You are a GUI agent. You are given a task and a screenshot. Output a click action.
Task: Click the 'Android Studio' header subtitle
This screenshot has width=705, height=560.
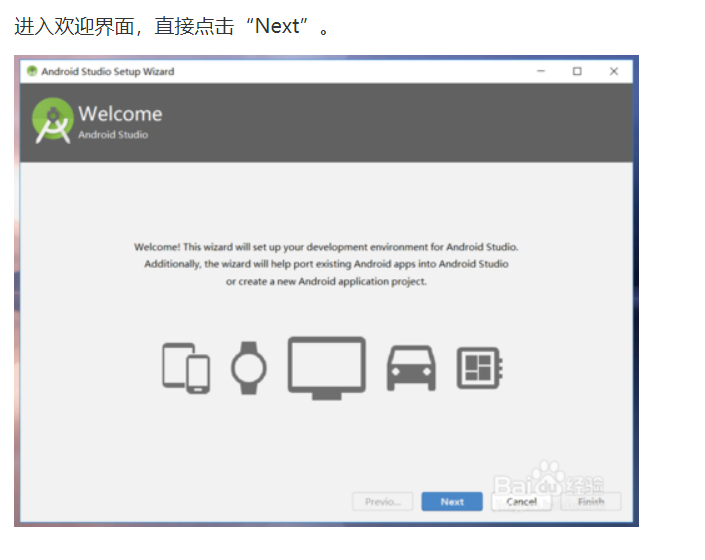tap(113, 134)
